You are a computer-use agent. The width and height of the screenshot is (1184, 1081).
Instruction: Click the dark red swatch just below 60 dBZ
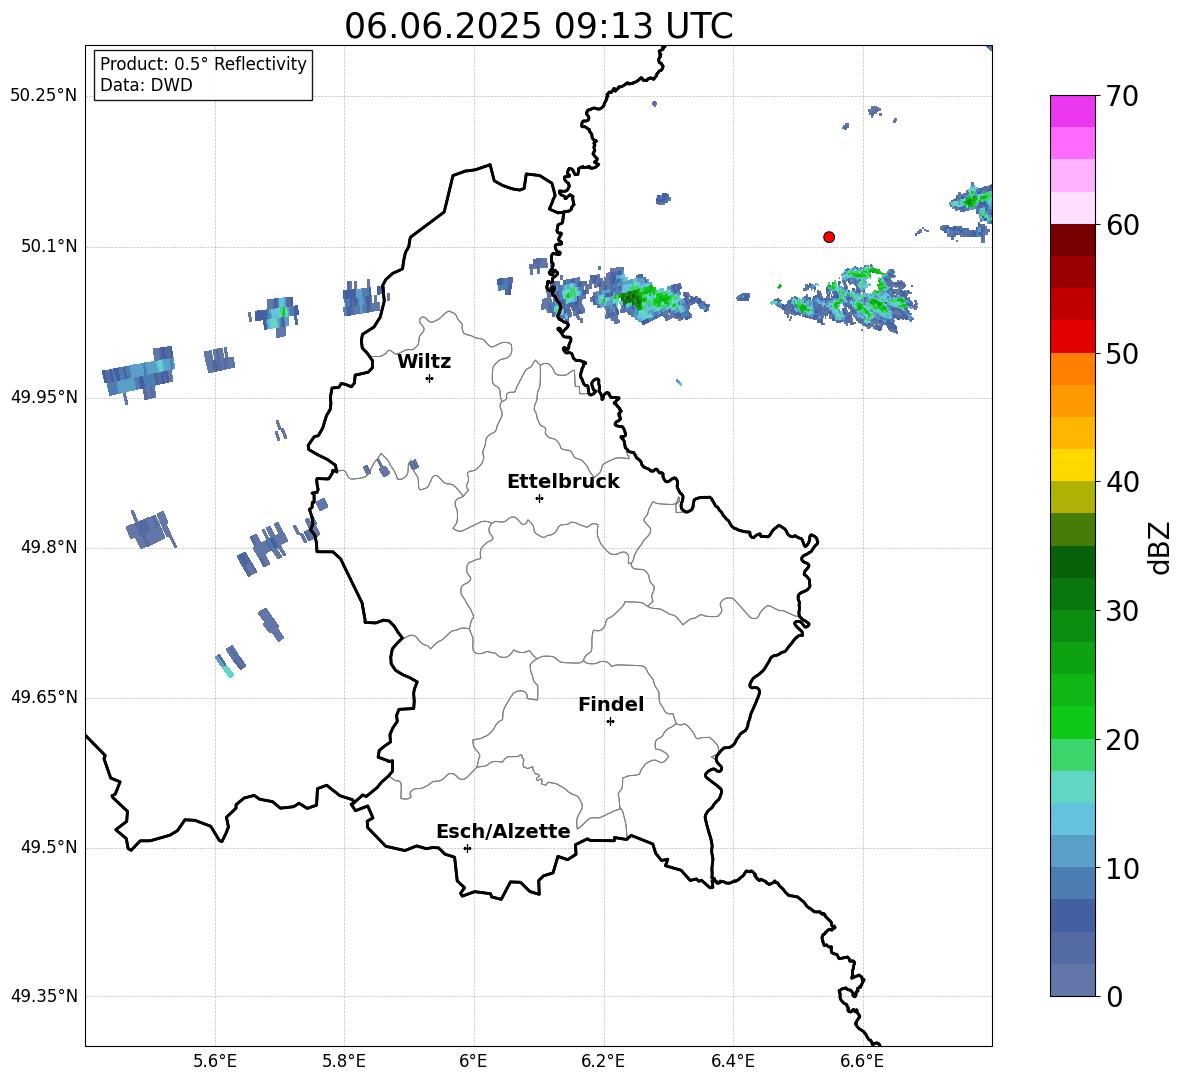point(1072,240)
